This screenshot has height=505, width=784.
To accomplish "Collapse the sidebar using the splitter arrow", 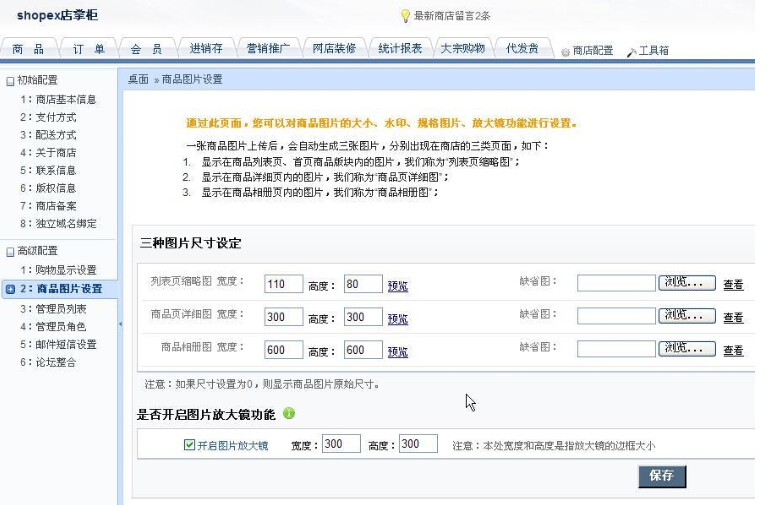I will click(x=120, y=324).
